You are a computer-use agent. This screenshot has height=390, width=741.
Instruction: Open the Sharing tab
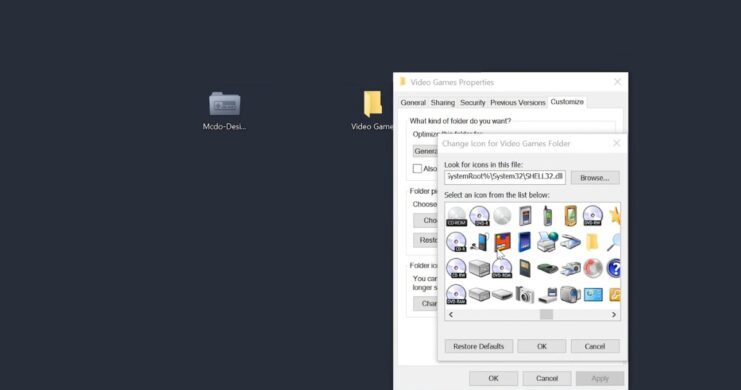click(x=442, y=103)
